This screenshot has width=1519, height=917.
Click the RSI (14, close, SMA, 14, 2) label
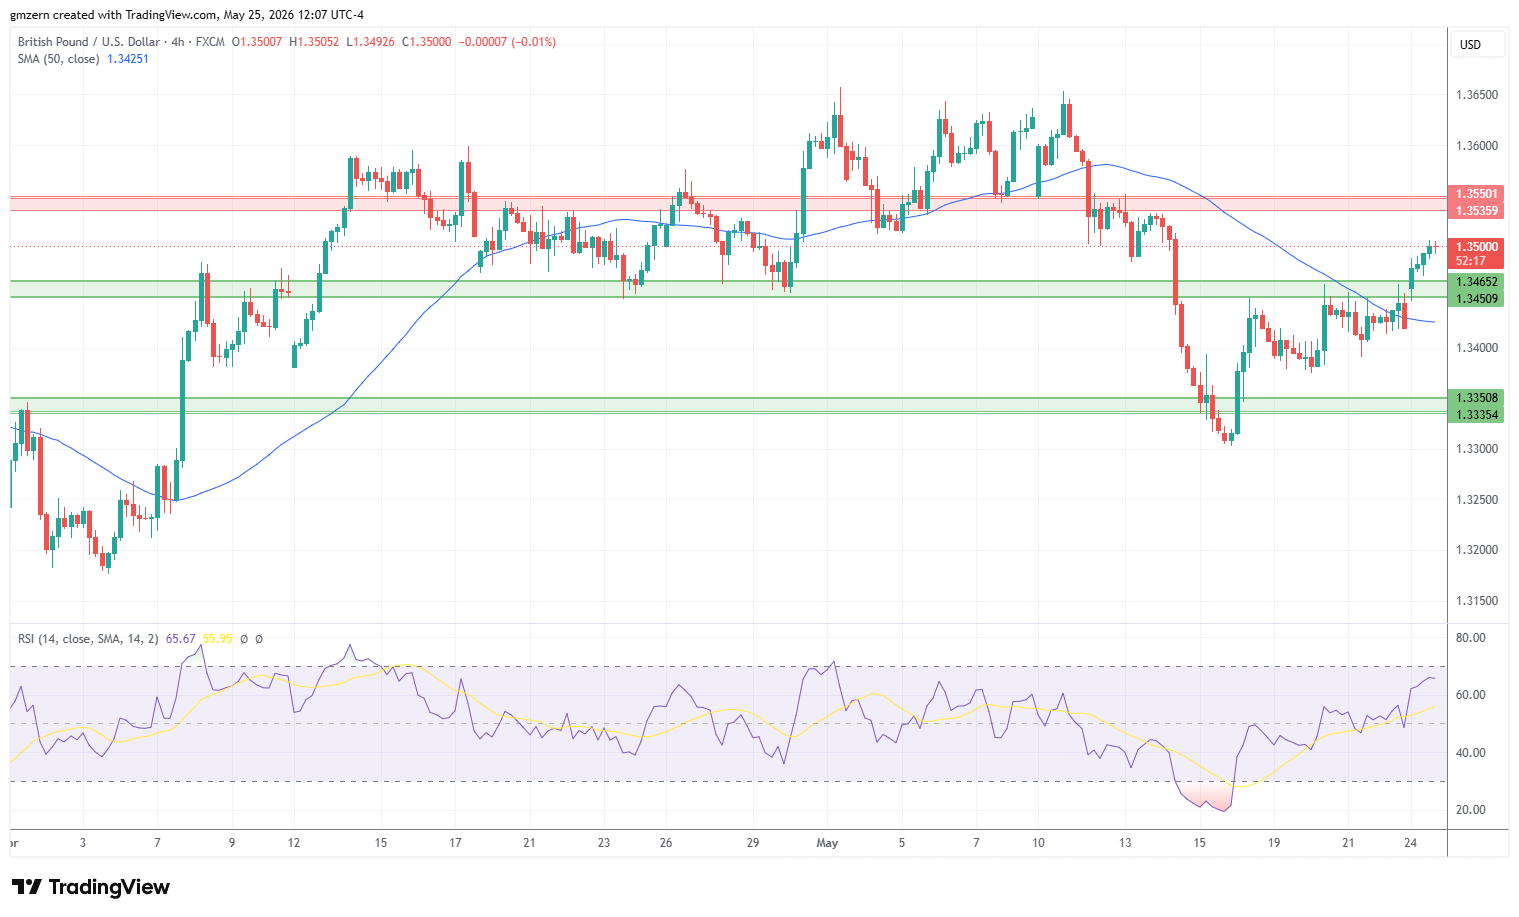pyautogui.click(x=88, y=639)
